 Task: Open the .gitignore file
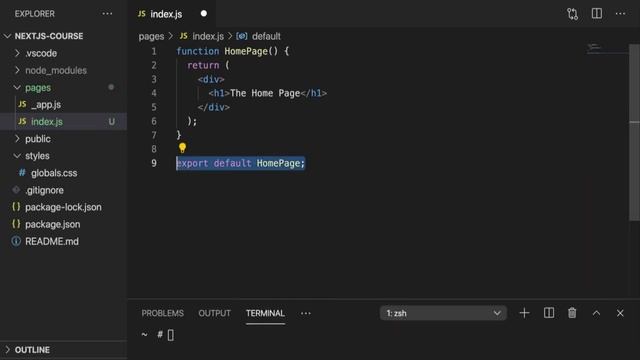tap(44, 190)
